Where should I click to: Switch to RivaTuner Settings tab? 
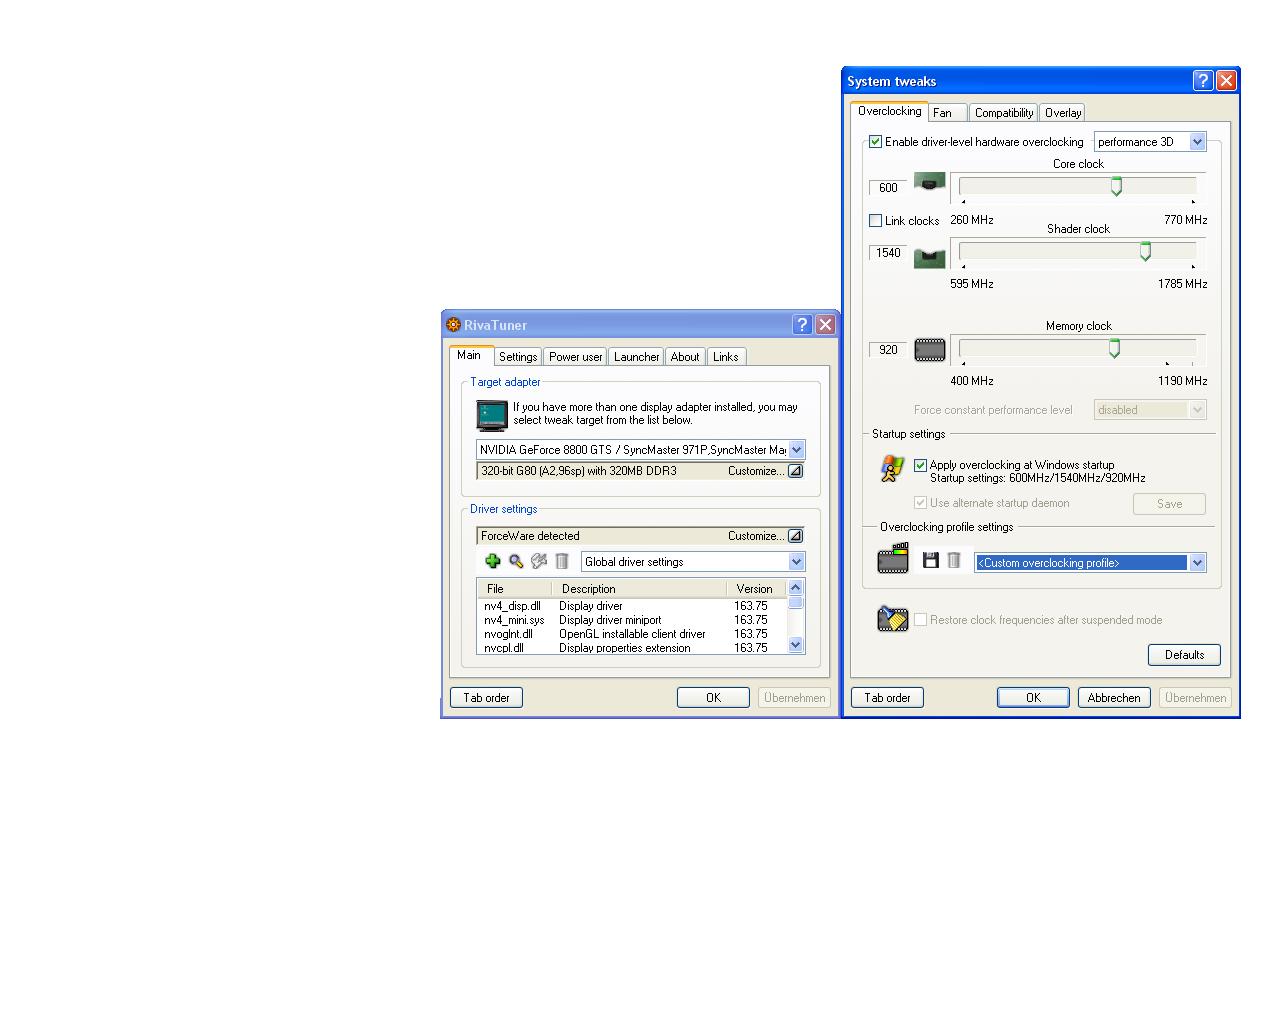click(518, 357)
